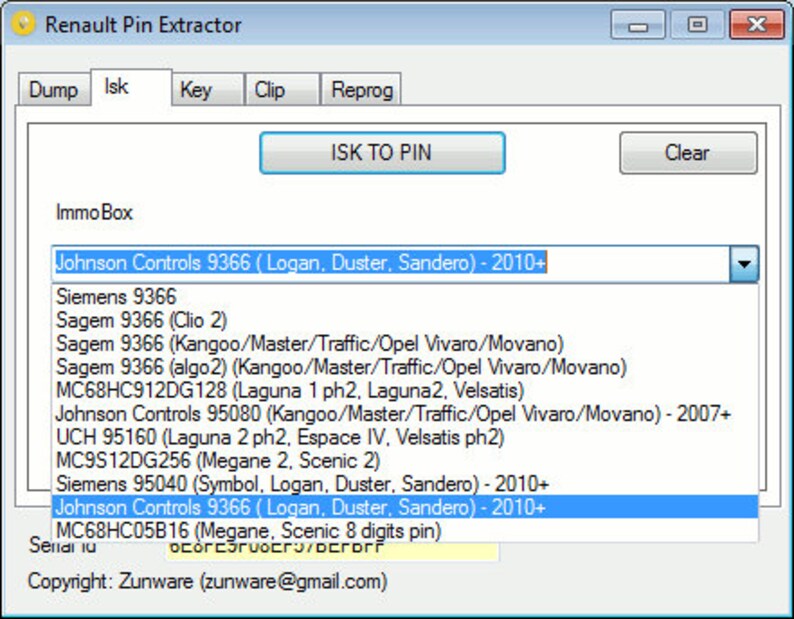Pick MC9S12DG256 (Megane 2, Scenic 2)

pos(405,460)
